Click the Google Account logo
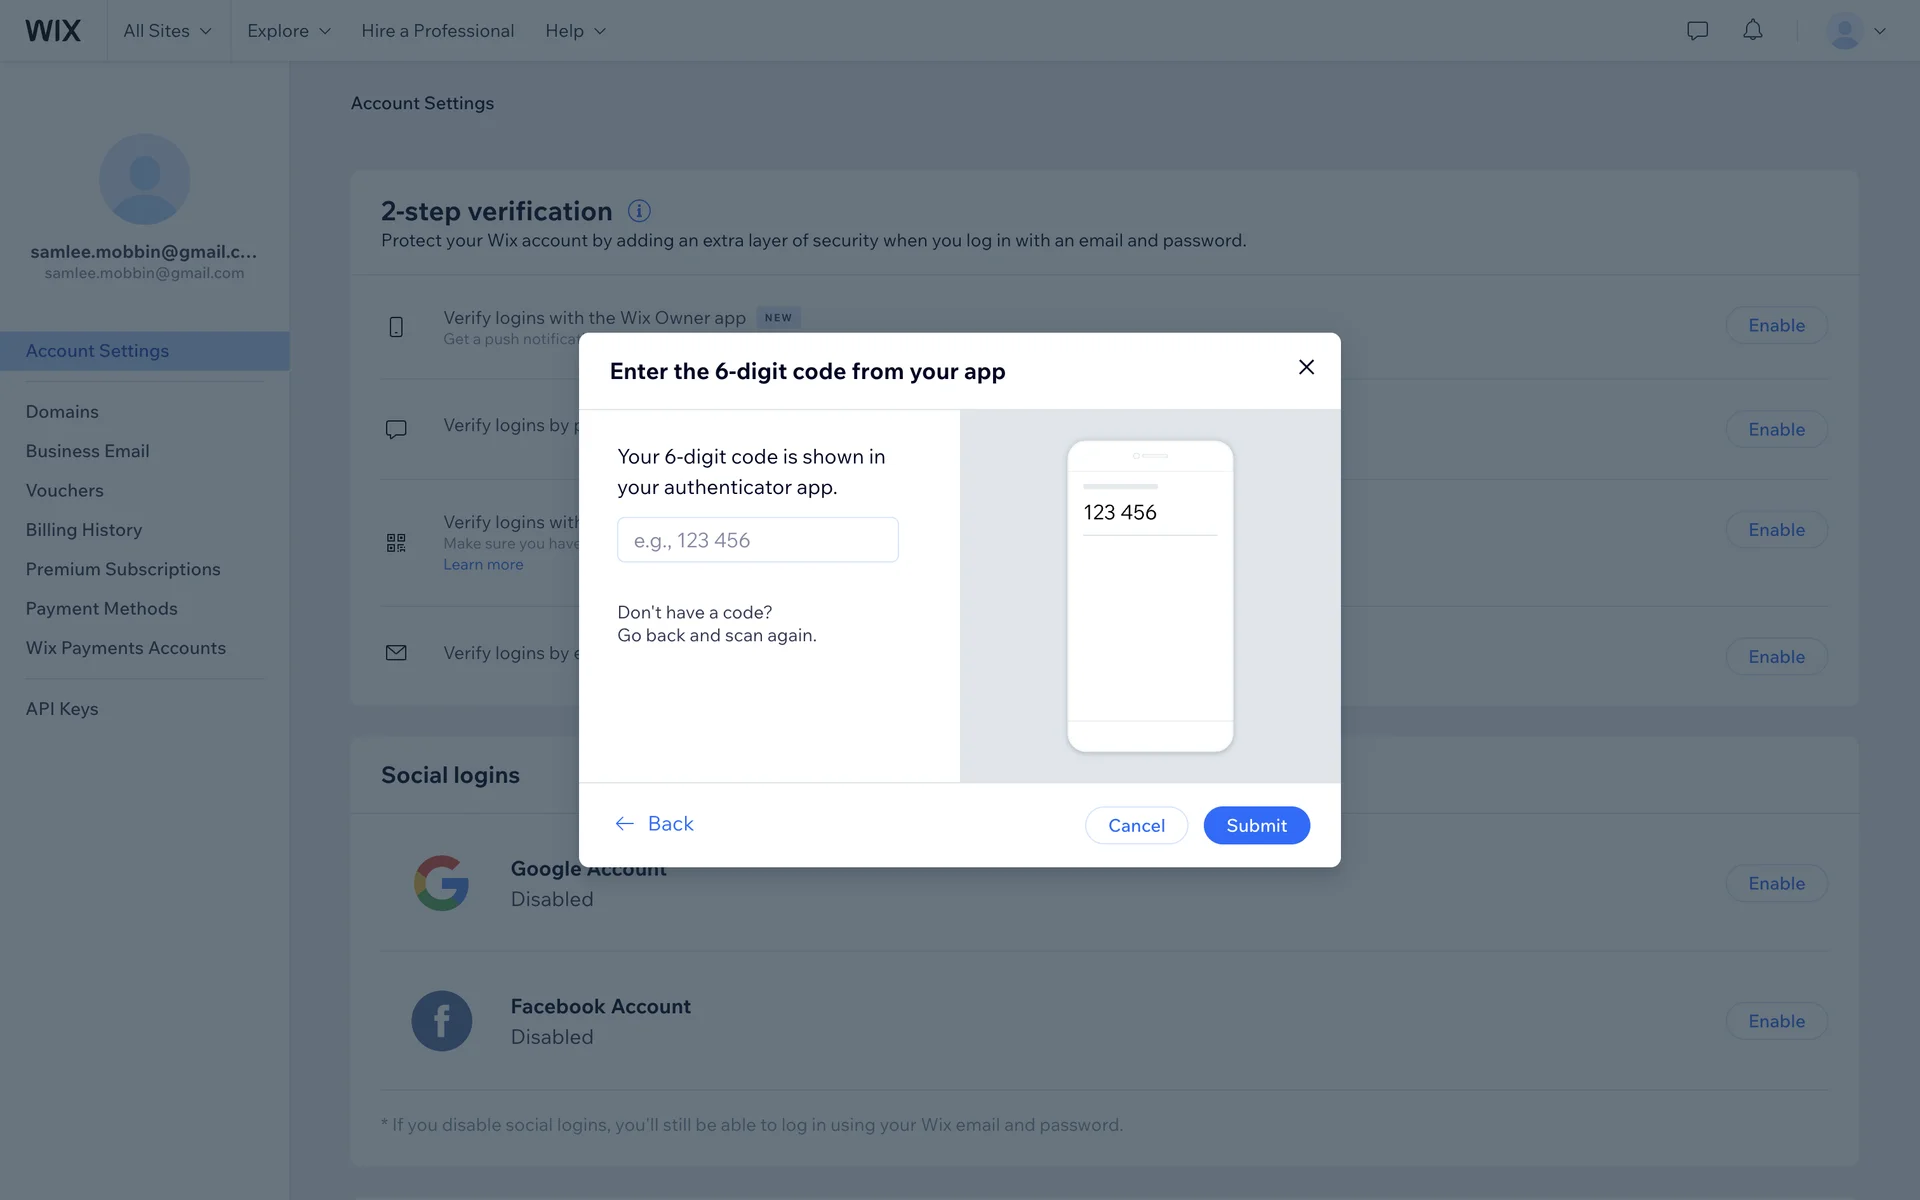Image resolution: width=1920 pixels, height=1200 pixels. (x=441, y=883)
